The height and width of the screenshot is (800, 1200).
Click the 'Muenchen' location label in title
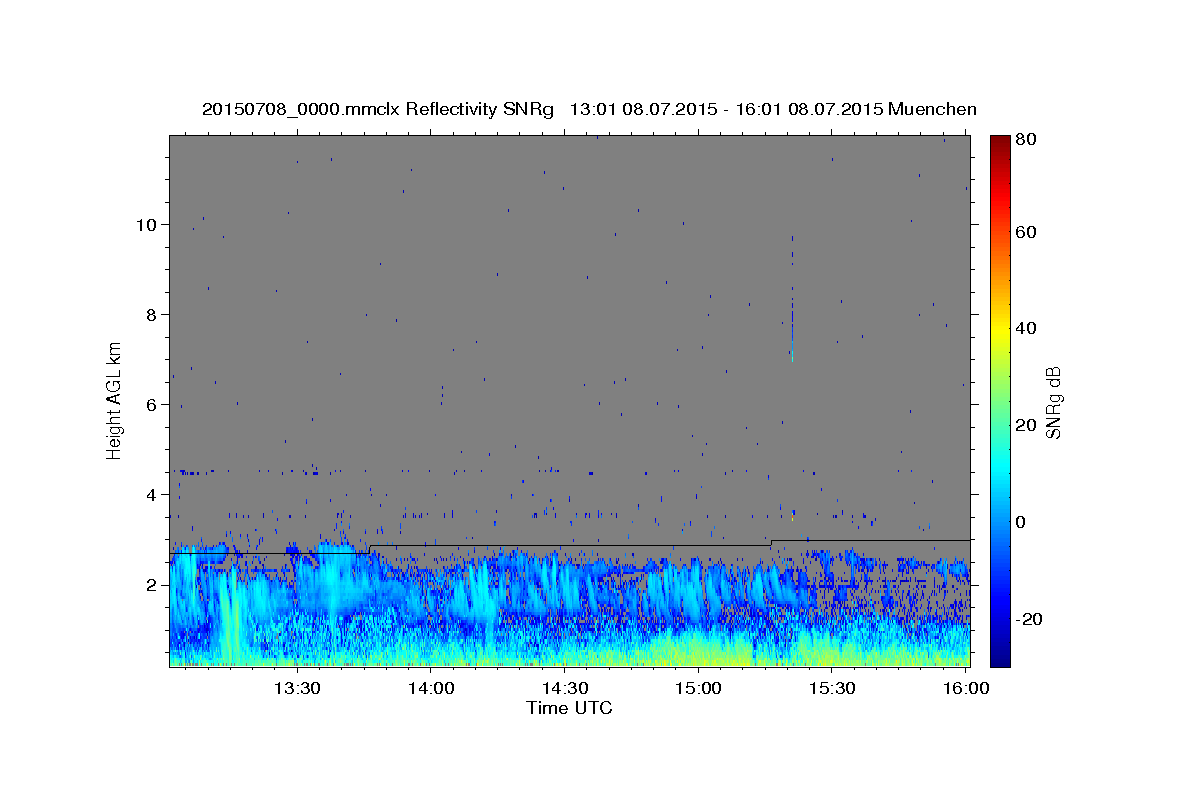[932, 109]
